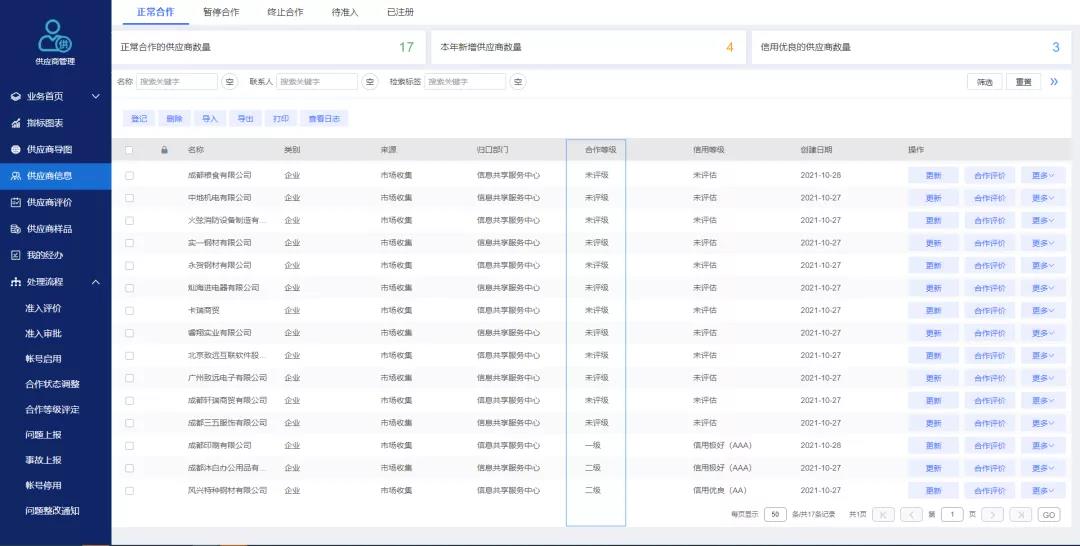Click the lock icon in table header

(x=164, y=149)
